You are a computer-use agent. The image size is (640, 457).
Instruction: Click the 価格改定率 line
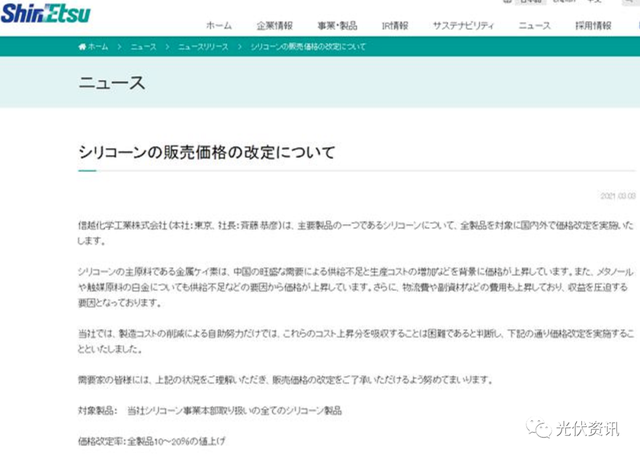pos(151,441)
